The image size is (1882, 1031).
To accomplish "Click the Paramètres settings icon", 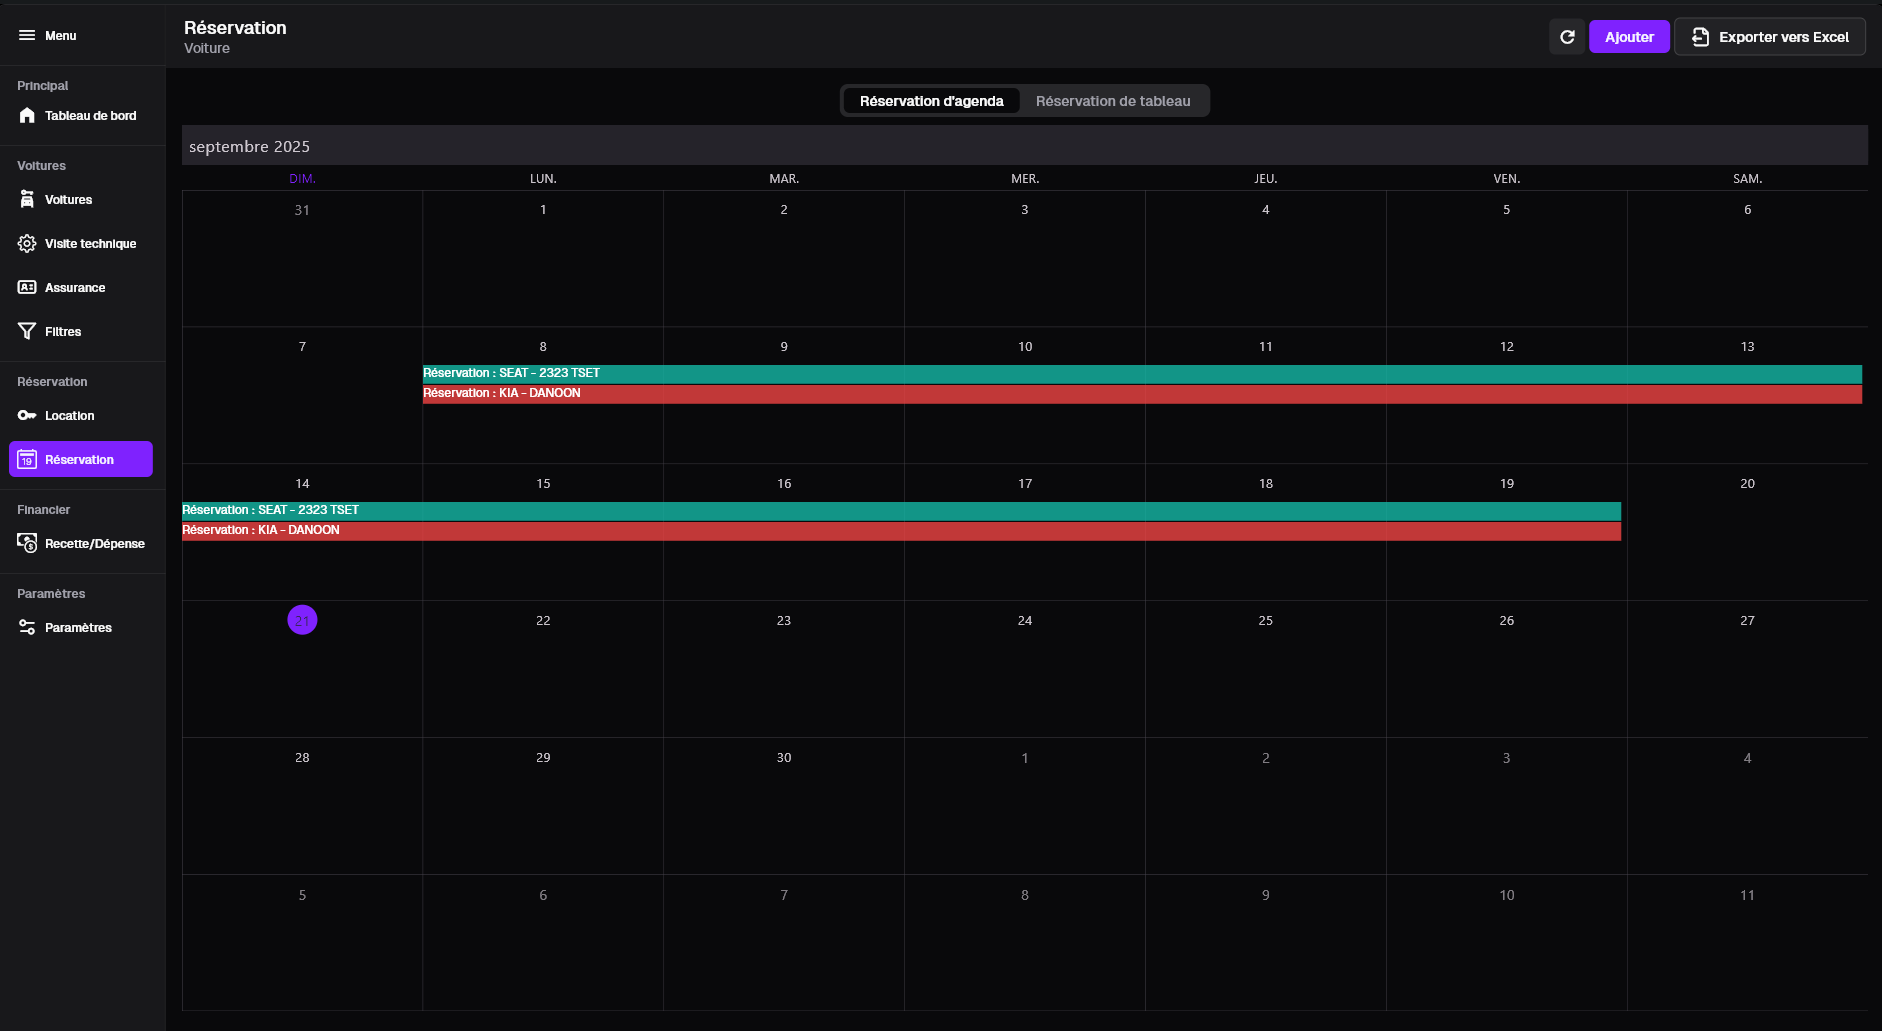I will pos(27,627).
